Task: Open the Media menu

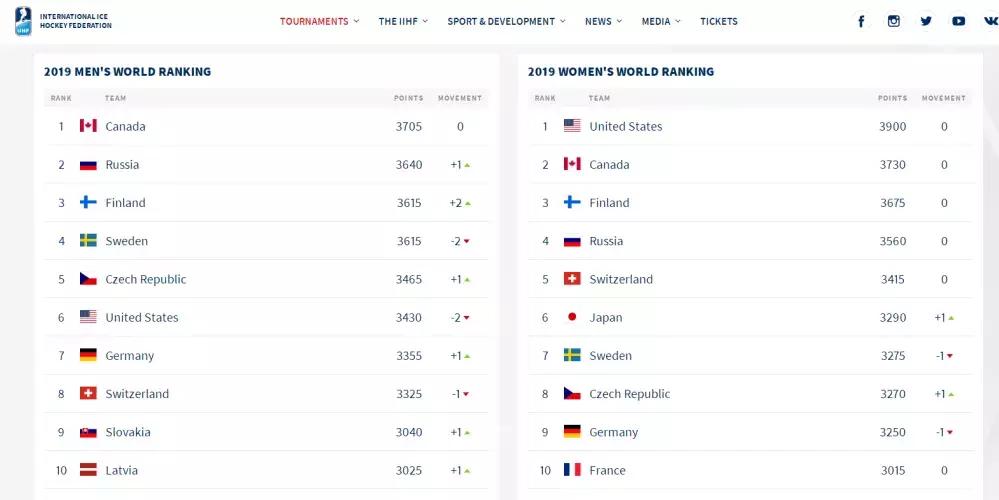Action: (x=661, y=21)
